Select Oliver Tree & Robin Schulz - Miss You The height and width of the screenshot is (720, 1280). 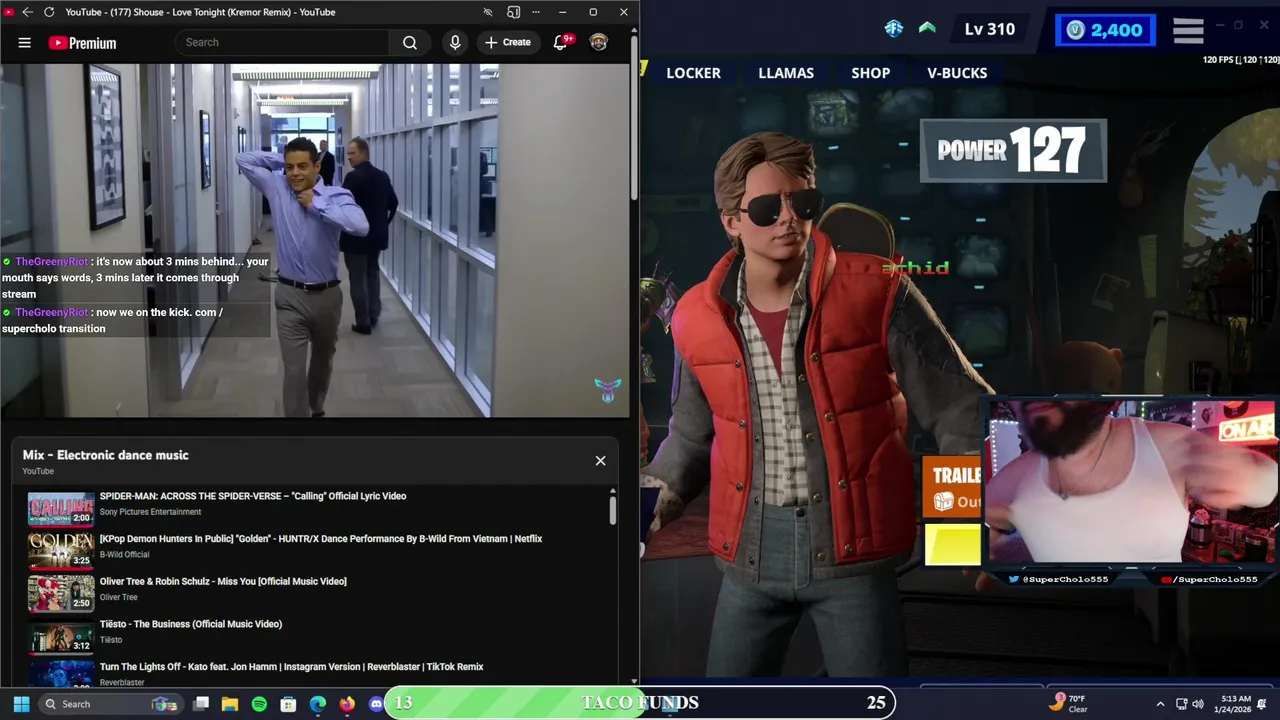223,581
